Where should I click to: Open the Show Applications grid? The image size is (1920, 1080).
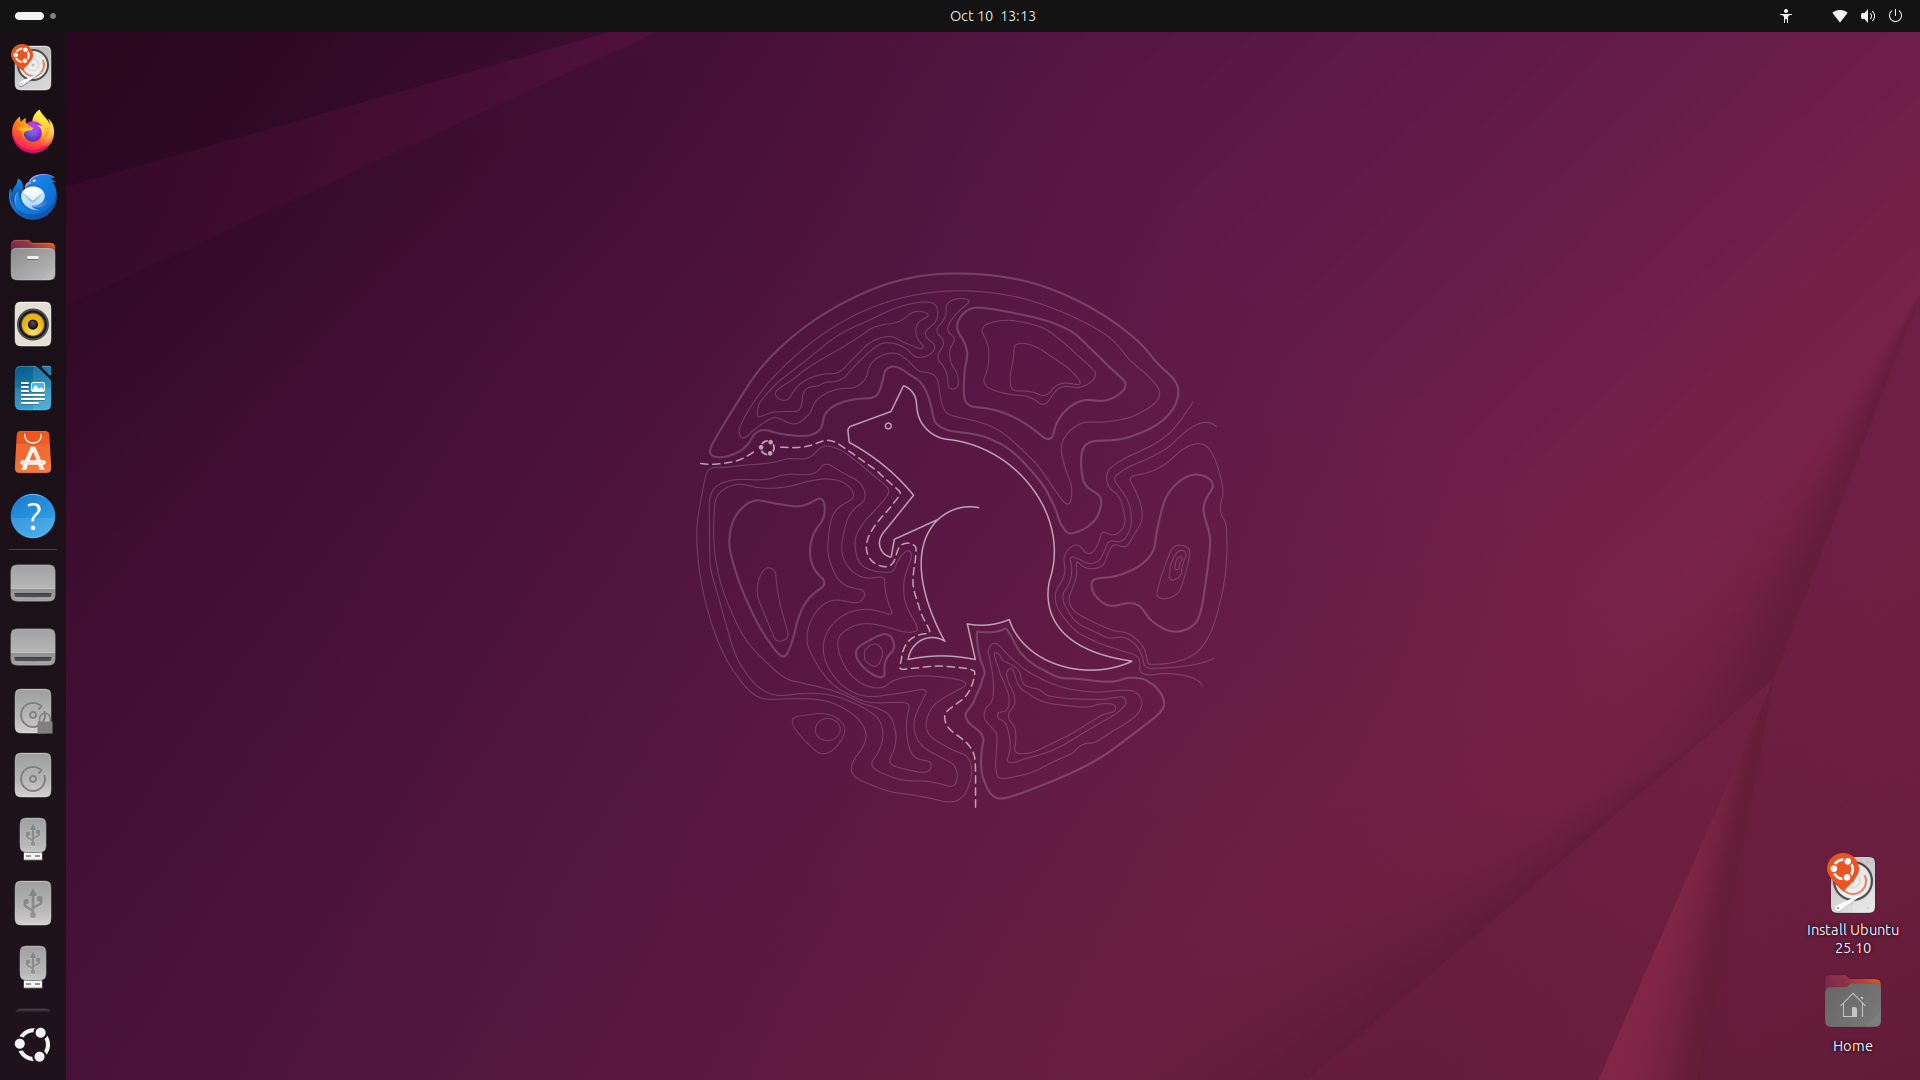point(32,1045)
